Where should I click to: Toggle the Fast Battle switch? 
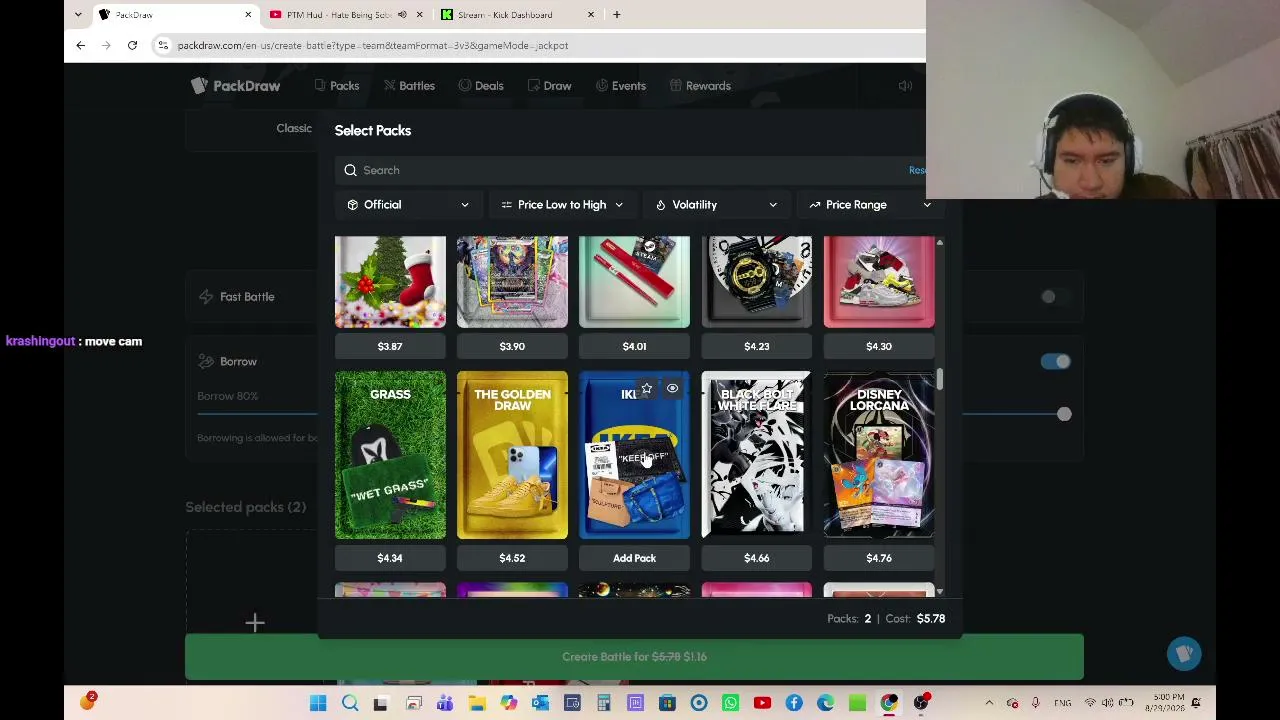click(x=1054, y=297)
